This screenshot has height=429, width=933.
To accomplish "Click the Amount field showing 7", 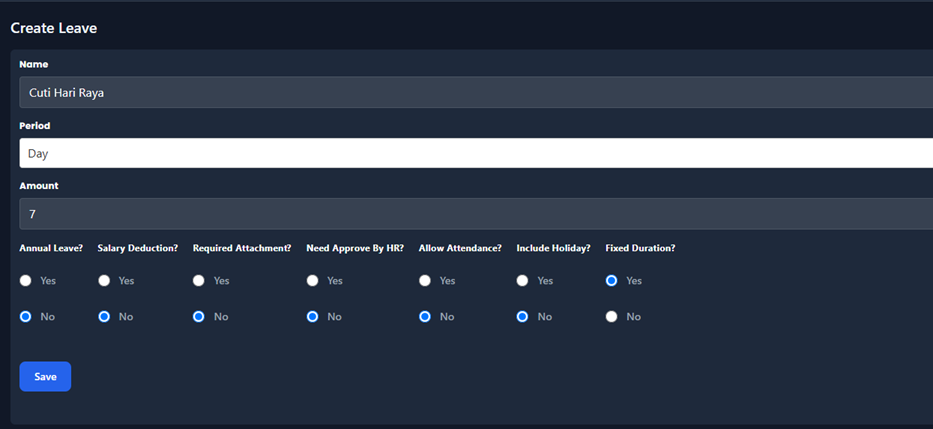I will [476, 214].
